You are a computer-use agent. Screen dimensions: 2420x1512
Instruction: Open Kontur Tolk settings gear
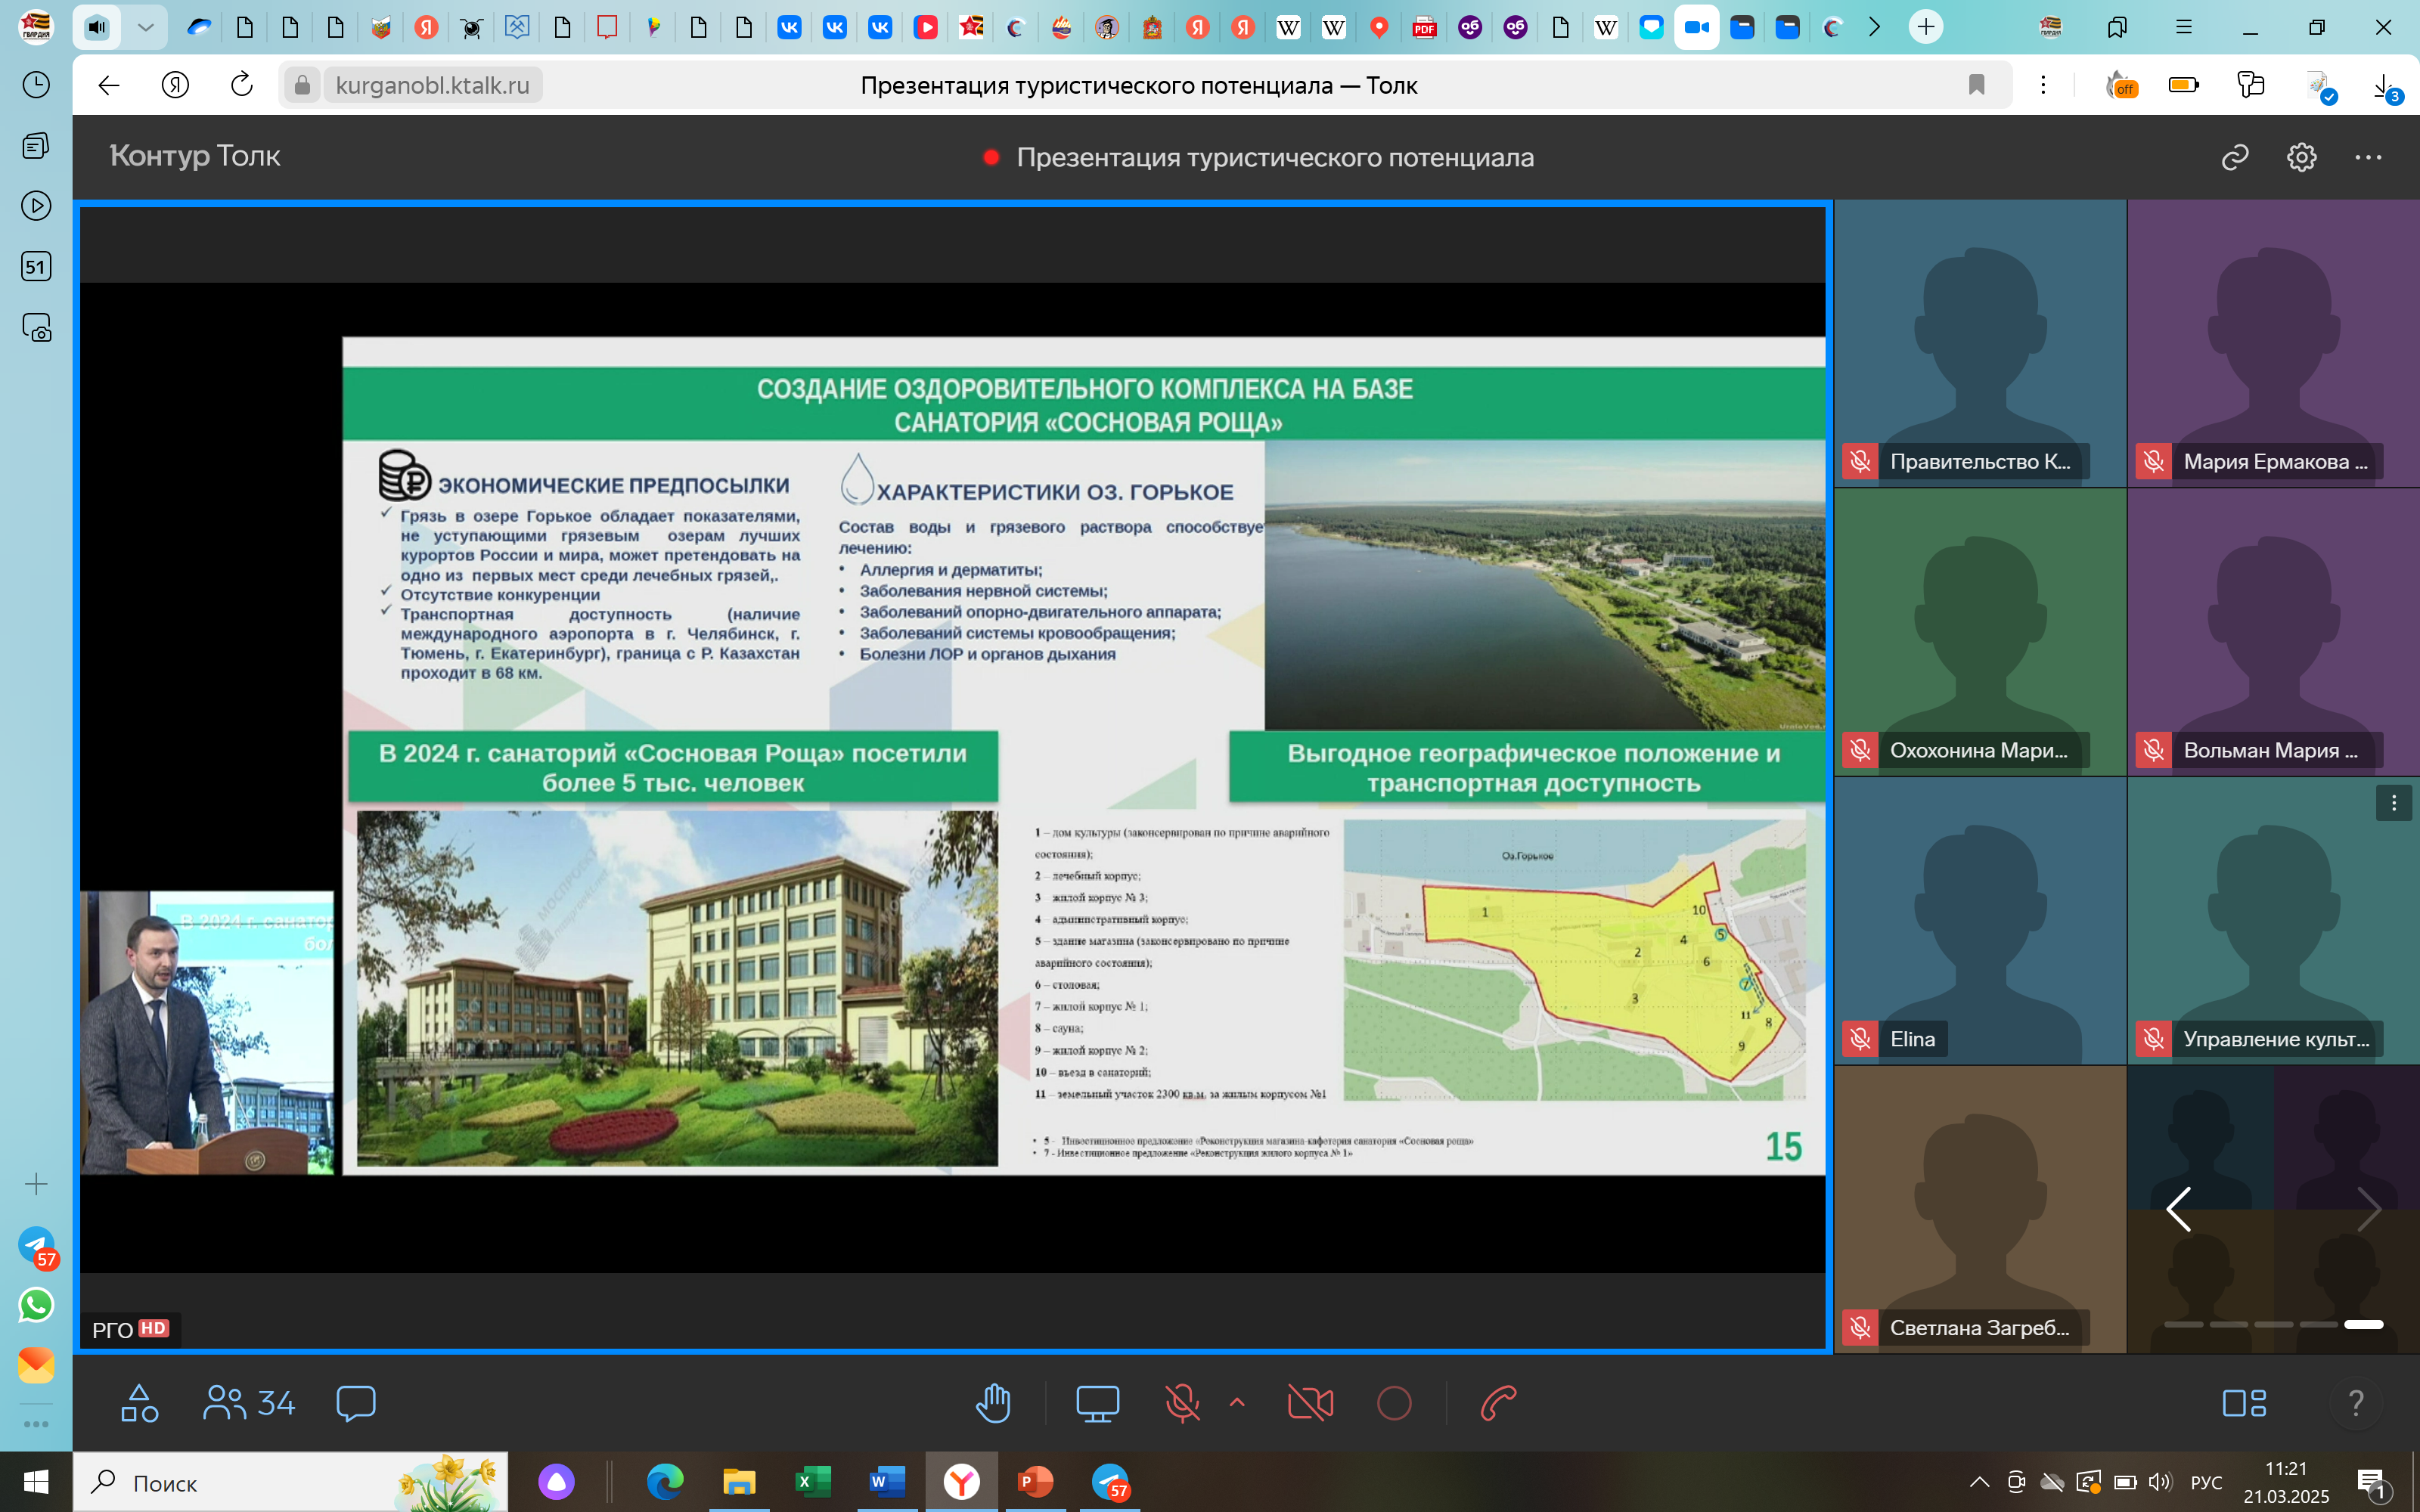(2301, 157)
